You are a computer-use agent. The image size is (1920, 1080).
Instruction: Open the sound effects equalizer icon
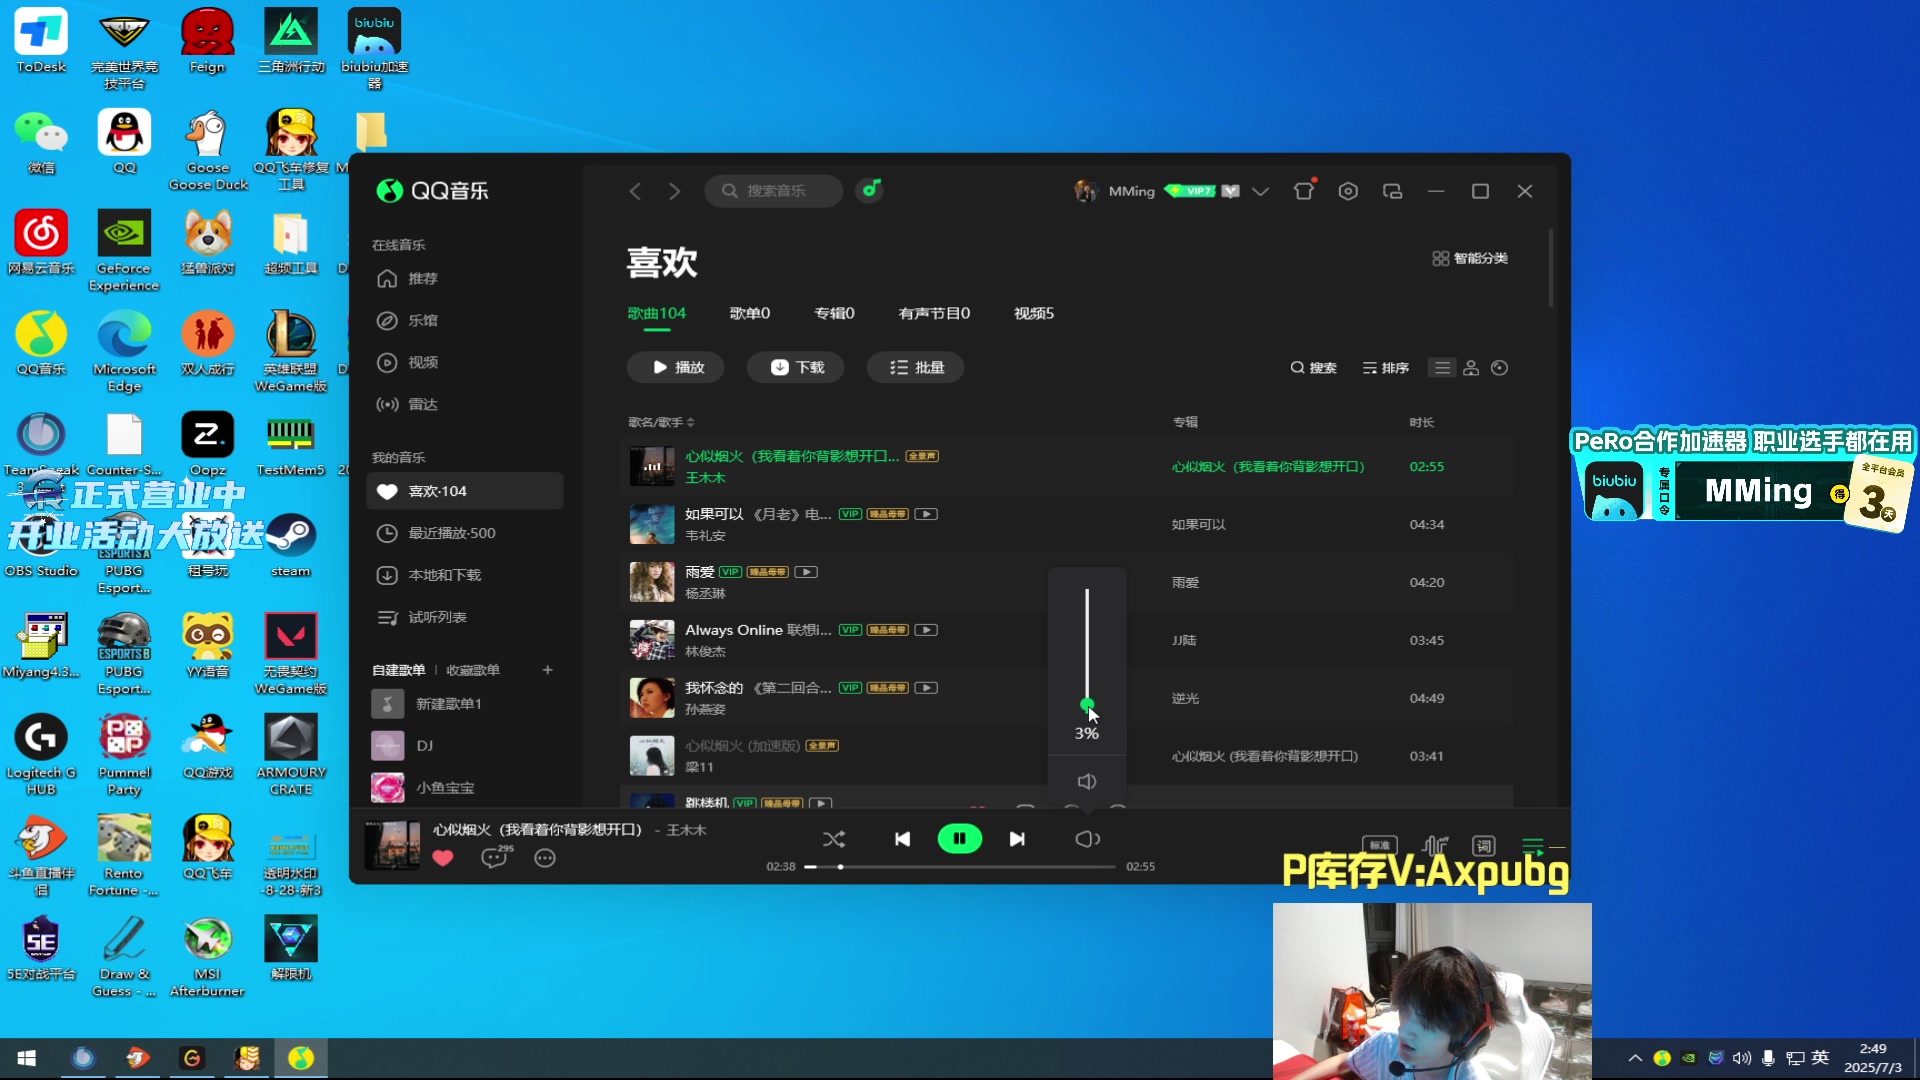pyautogui.click(x=1435, y=845)
